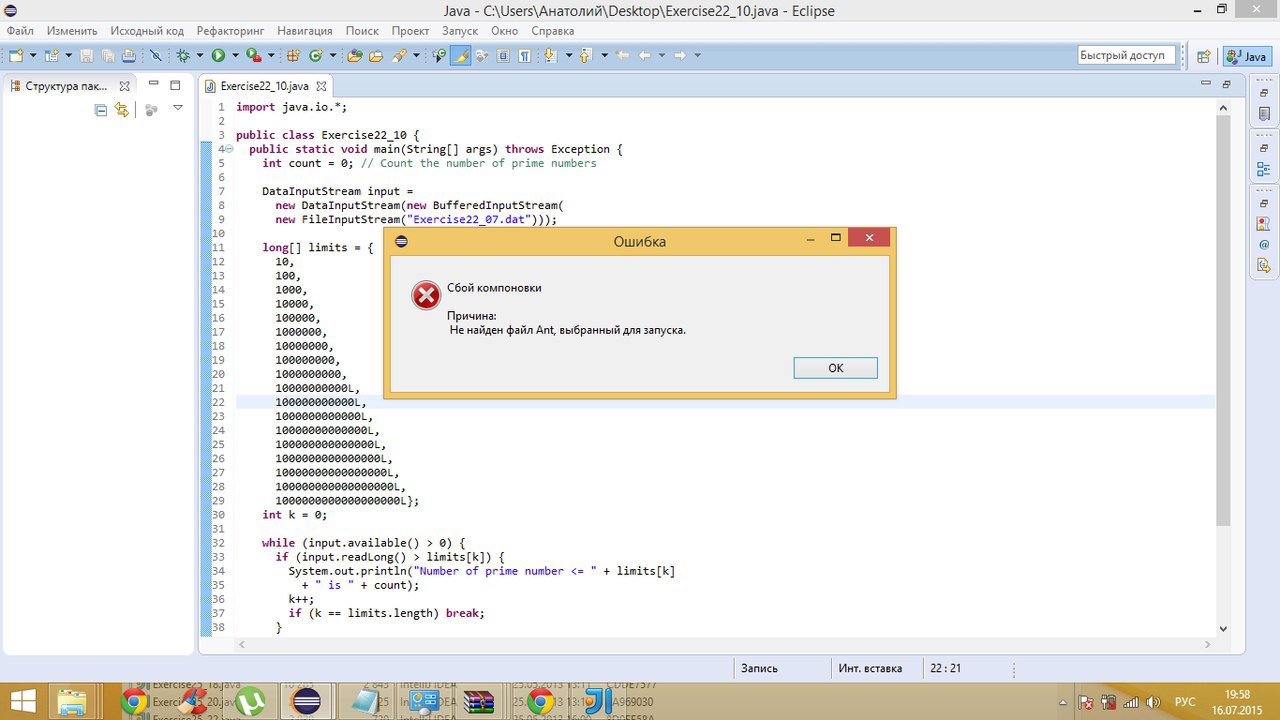Open the Debug dropdown arrow
This screenshot has height=720, width=1280.
[x=200, y=56]
